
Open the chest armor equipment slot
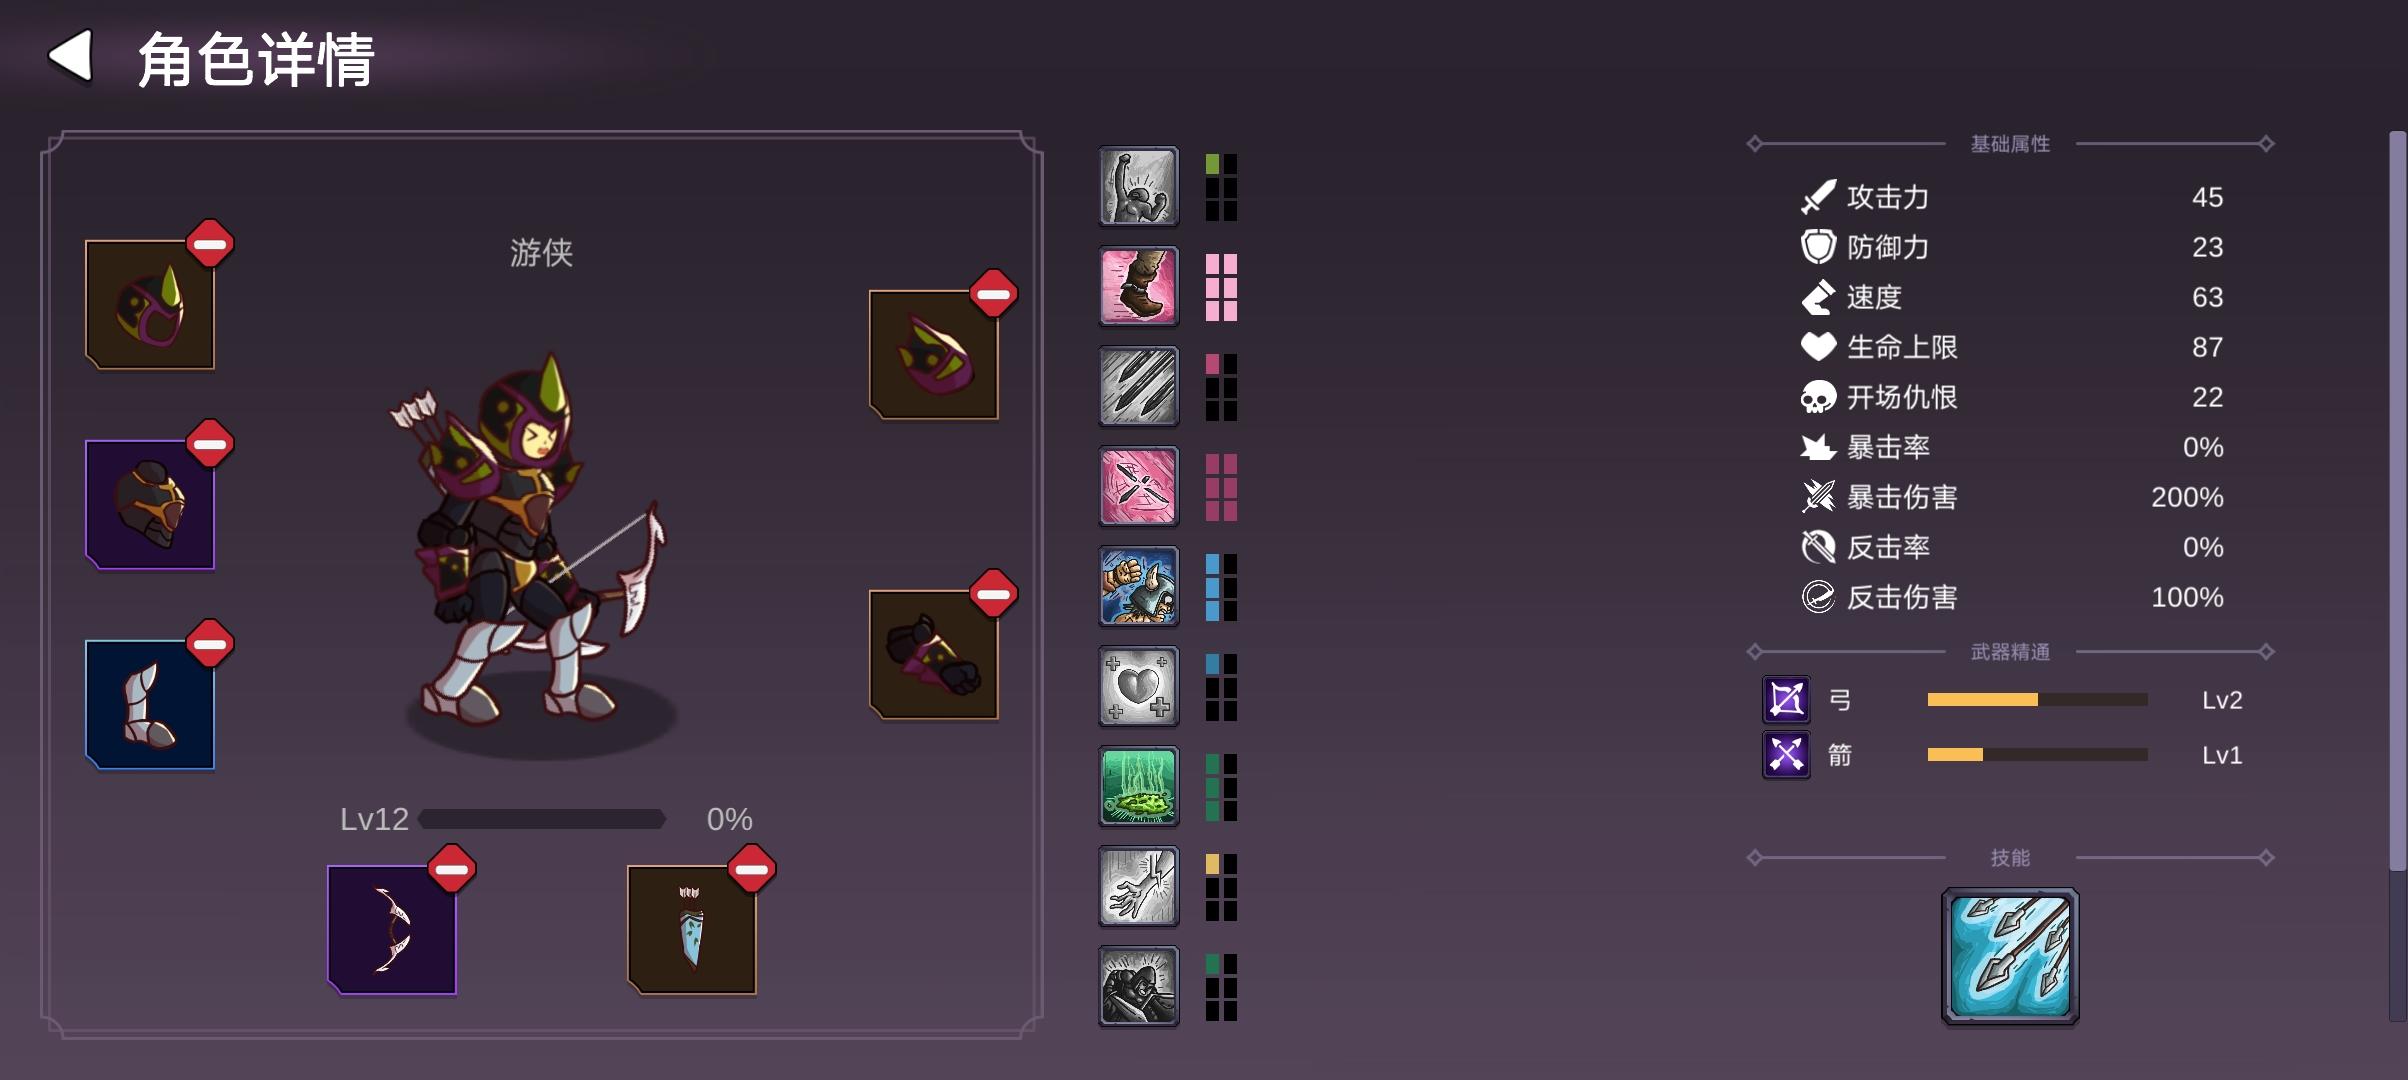[150, 505]
